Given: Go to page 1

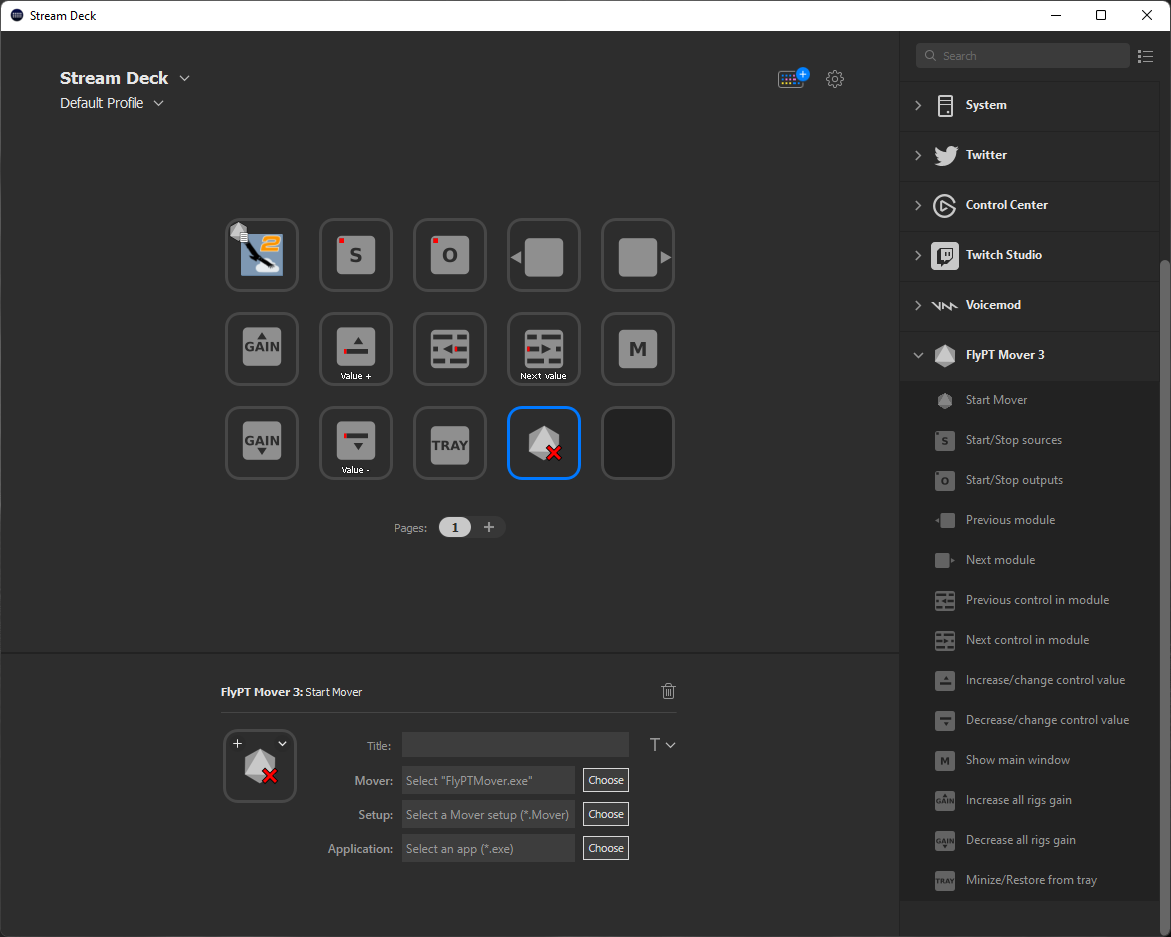Looking at the screenshot, I should pyautogui.click(x=455, y=527).
